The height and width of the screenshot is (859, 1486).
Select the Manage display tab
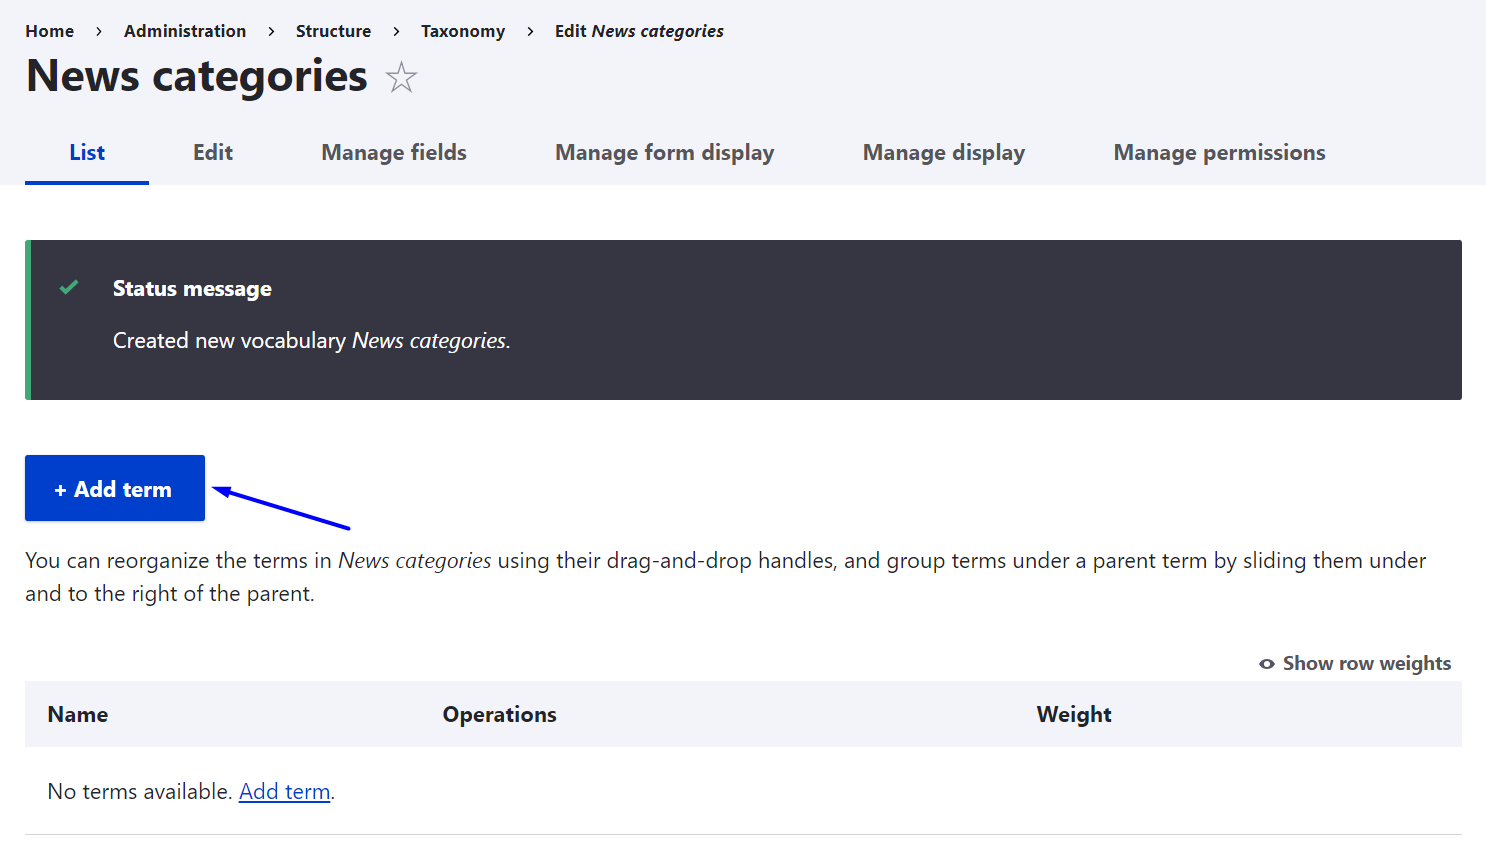click(943, 153)
